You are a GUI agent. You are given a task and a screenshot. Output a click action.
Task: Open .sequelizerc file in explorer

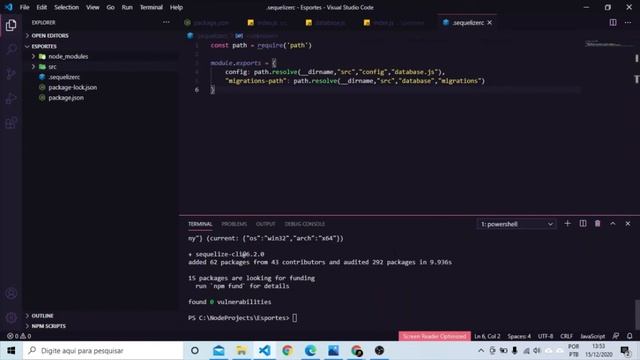64,77
